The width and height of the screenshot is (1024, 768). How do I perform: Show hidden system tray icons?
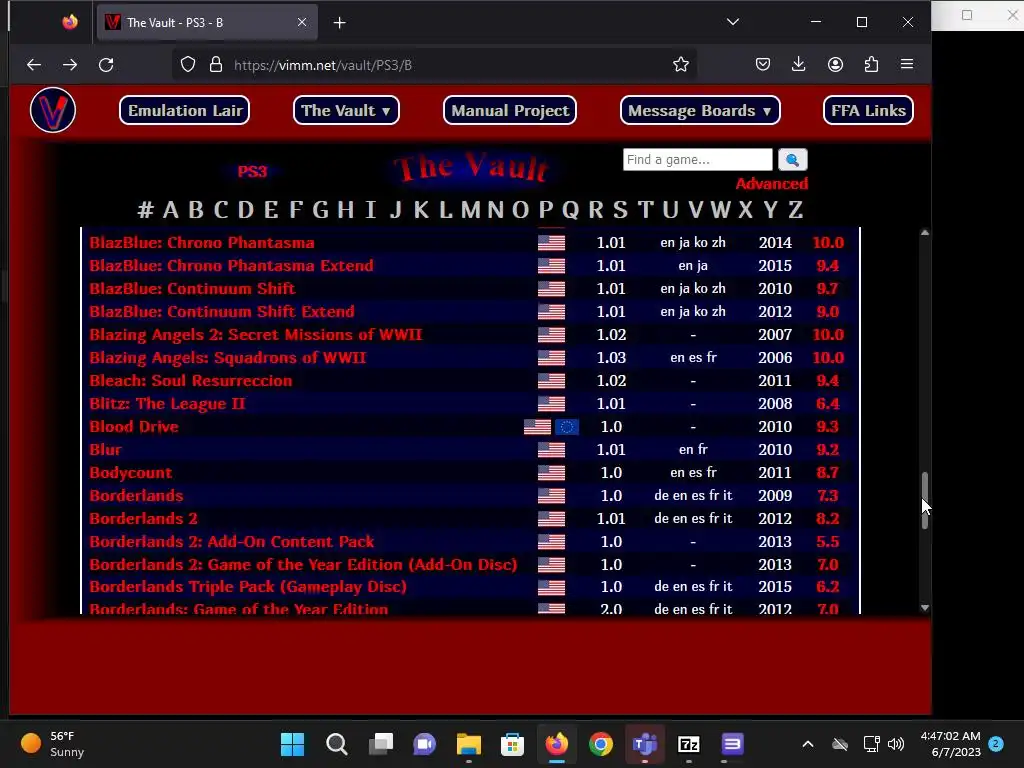tap(808, 744)
